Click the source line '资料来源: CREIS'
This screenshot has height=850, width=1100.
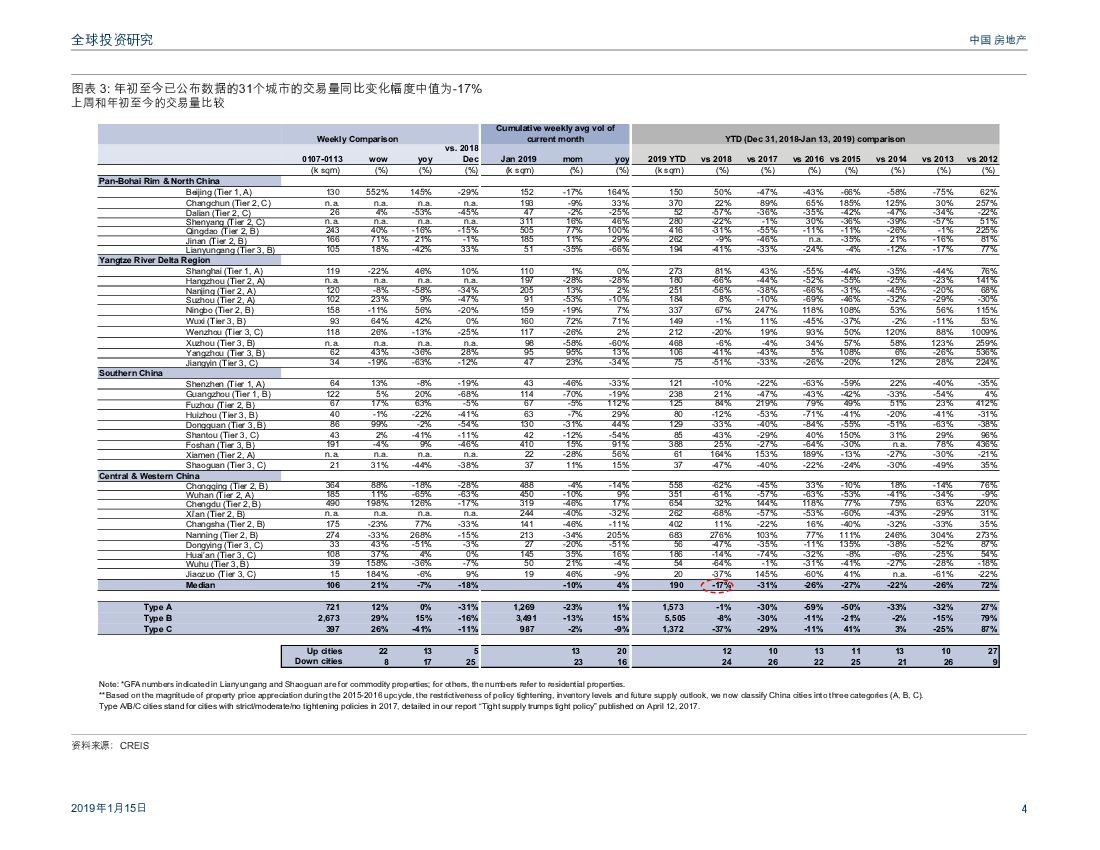[x=110, y=746]
